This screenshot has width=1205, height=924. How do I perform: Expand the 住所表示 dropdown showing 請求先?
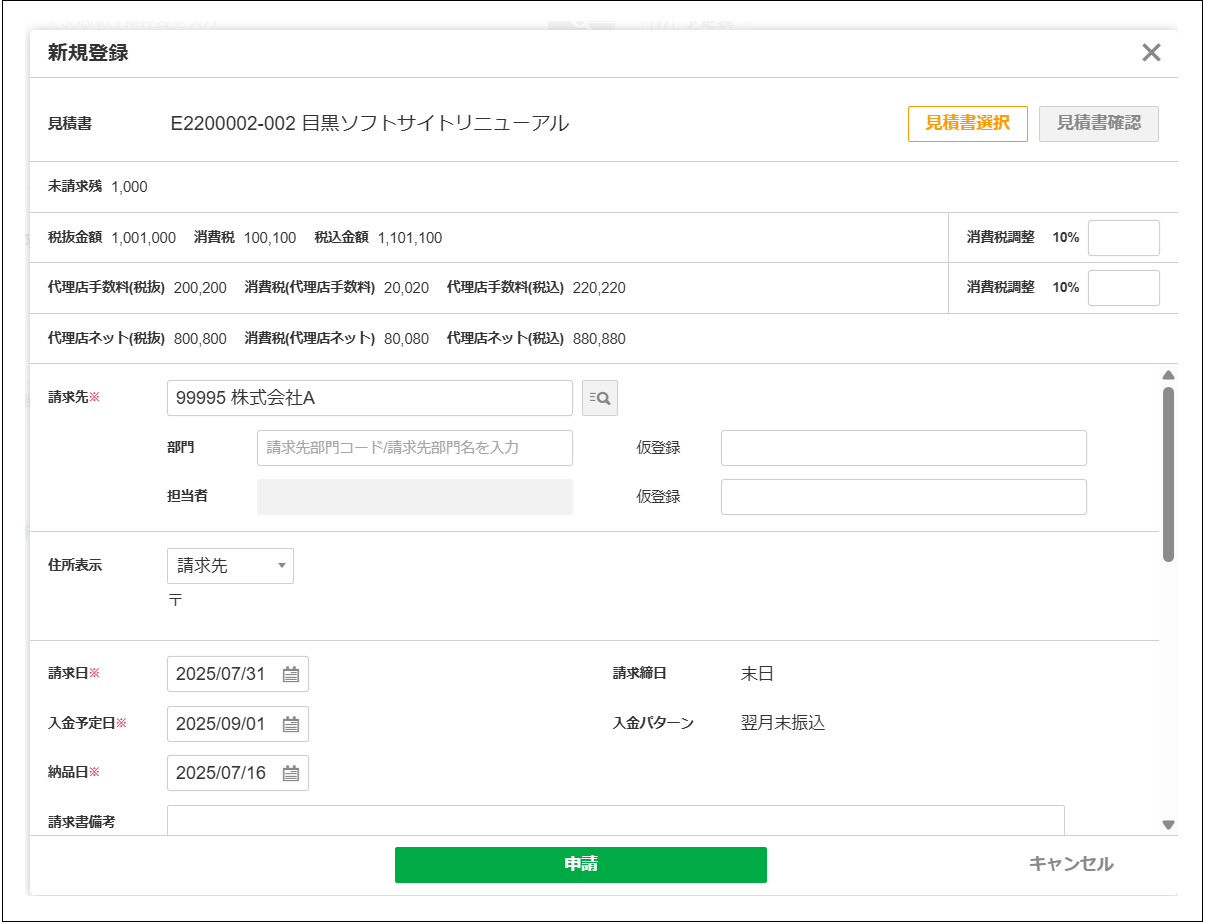coord(230,566)
